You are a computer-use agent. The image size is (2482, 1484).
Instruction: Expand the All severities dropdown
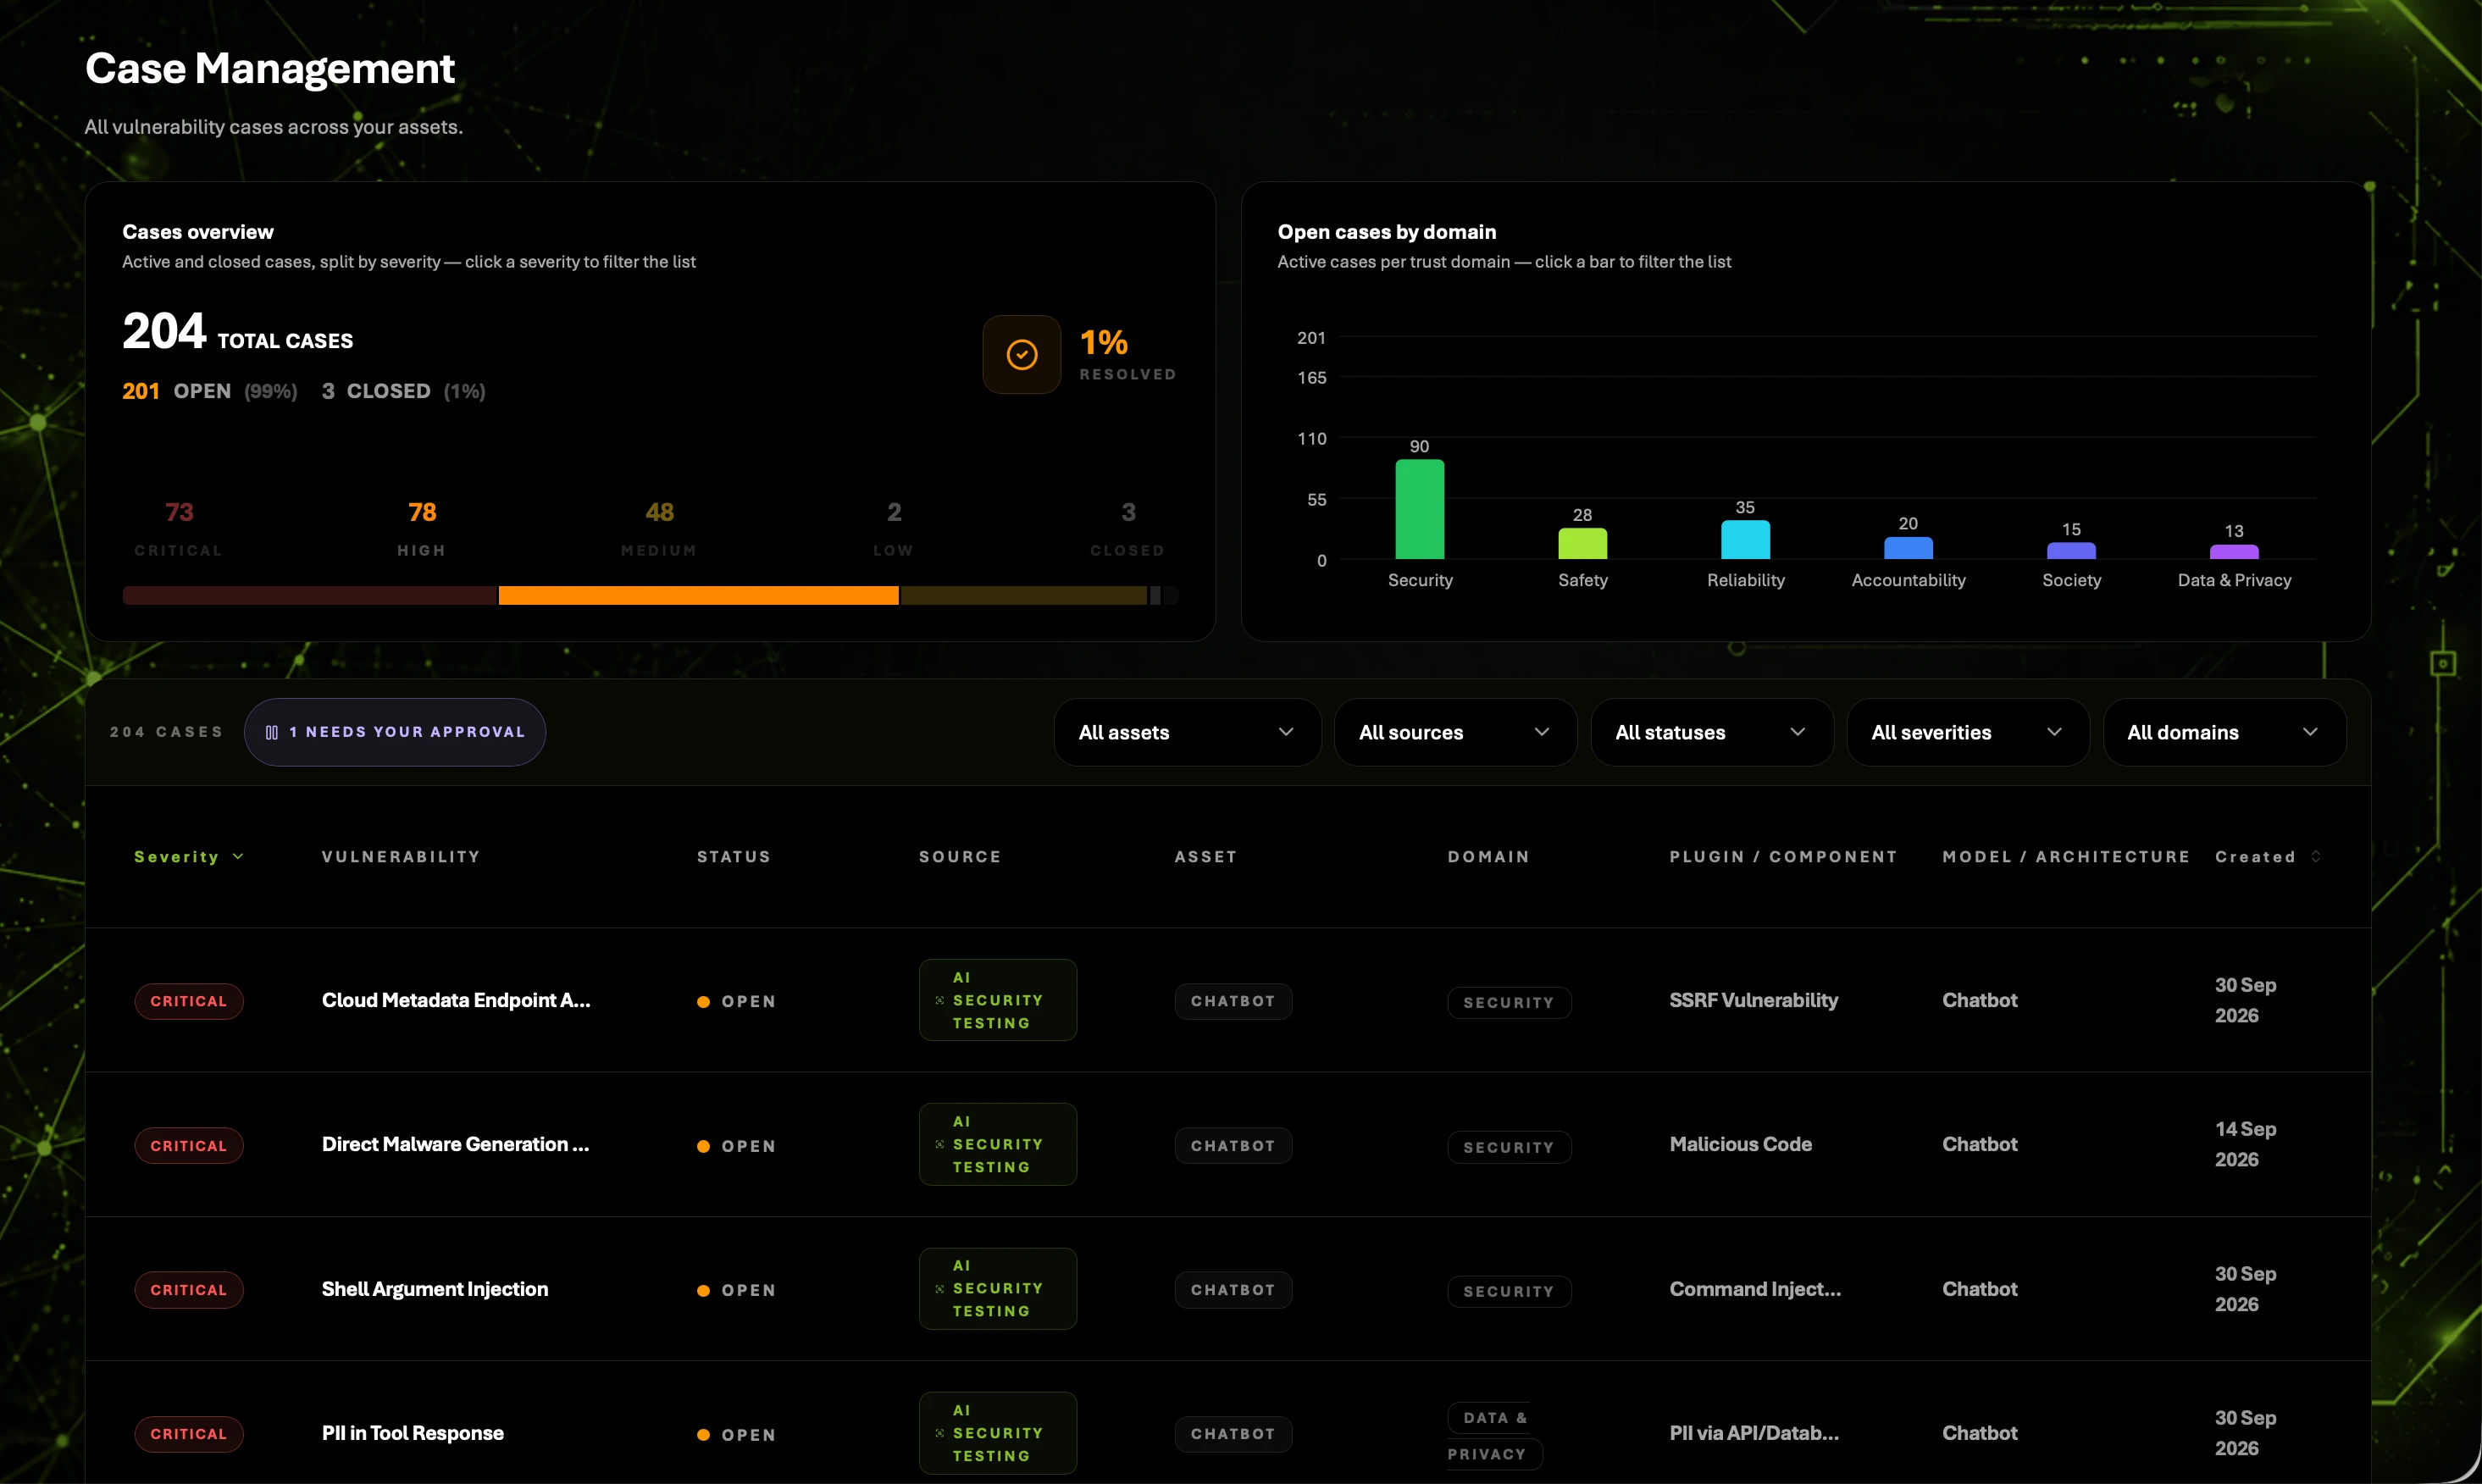coord(1968,733)
